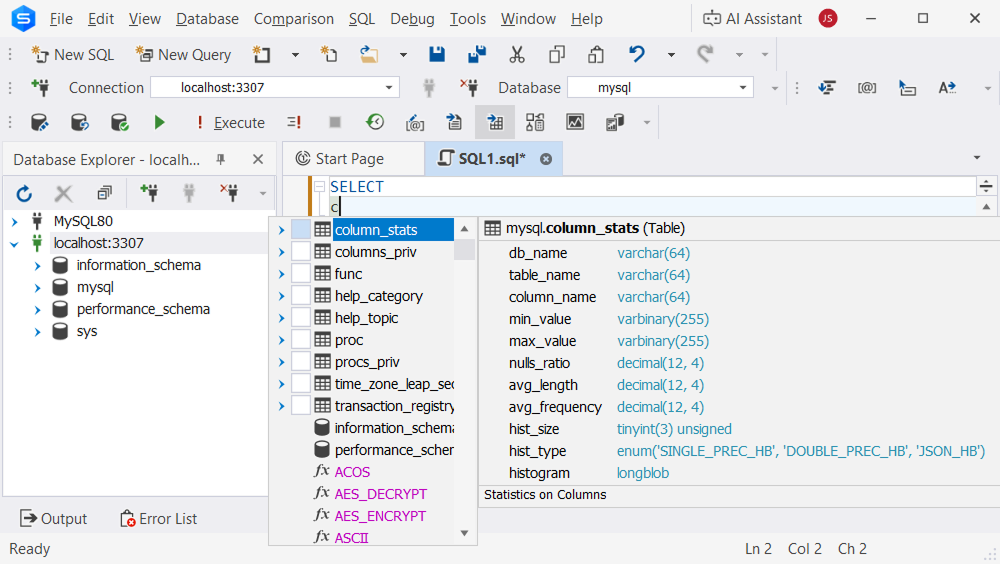Pin the Database Explorer panel
The image size is (1000, 564).
point(221,159)
